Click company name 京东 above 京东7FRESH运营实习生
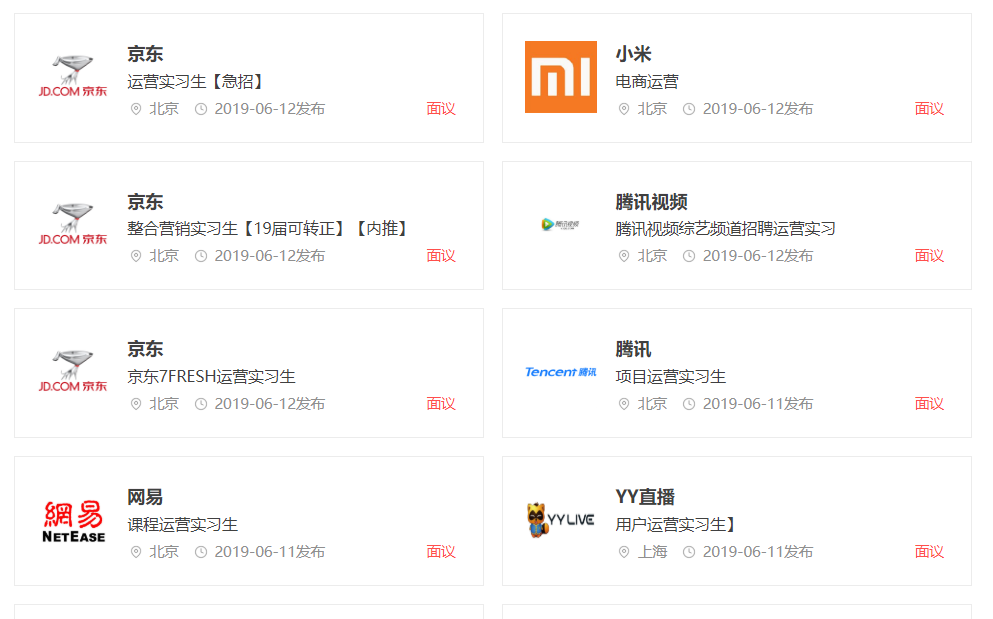Viewport: 993px width, 619px height. pos(145,349)
